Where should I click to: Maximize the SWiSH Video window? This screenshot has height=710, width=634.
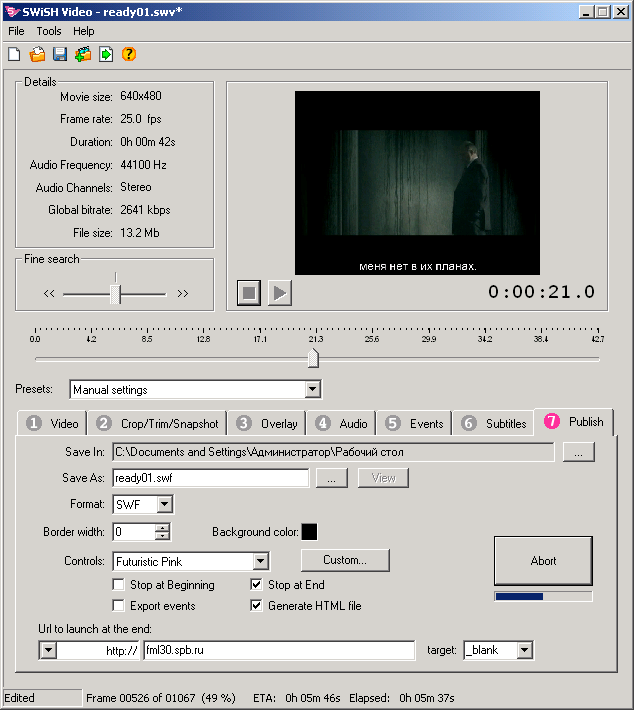[x=602, y=12]
